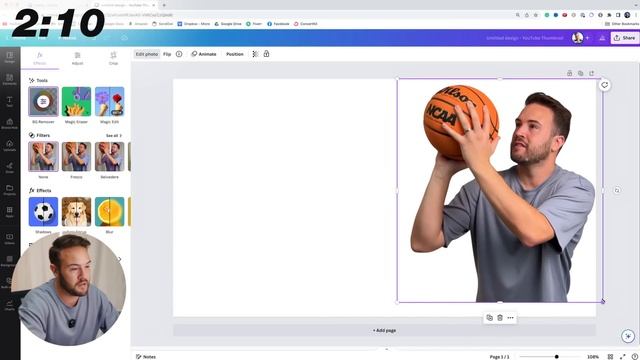The width and height of the screenshot is (640, 360).
Task: Open the dog thumbnail effect
Action: pos(76,211)
